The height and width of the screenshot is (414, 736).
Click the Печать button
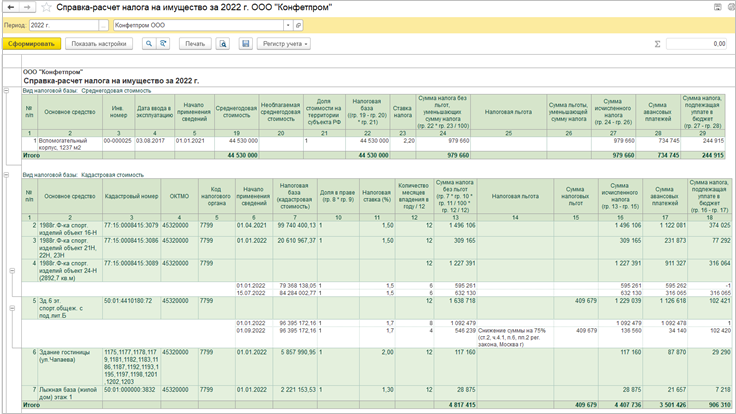pos(195,44)
